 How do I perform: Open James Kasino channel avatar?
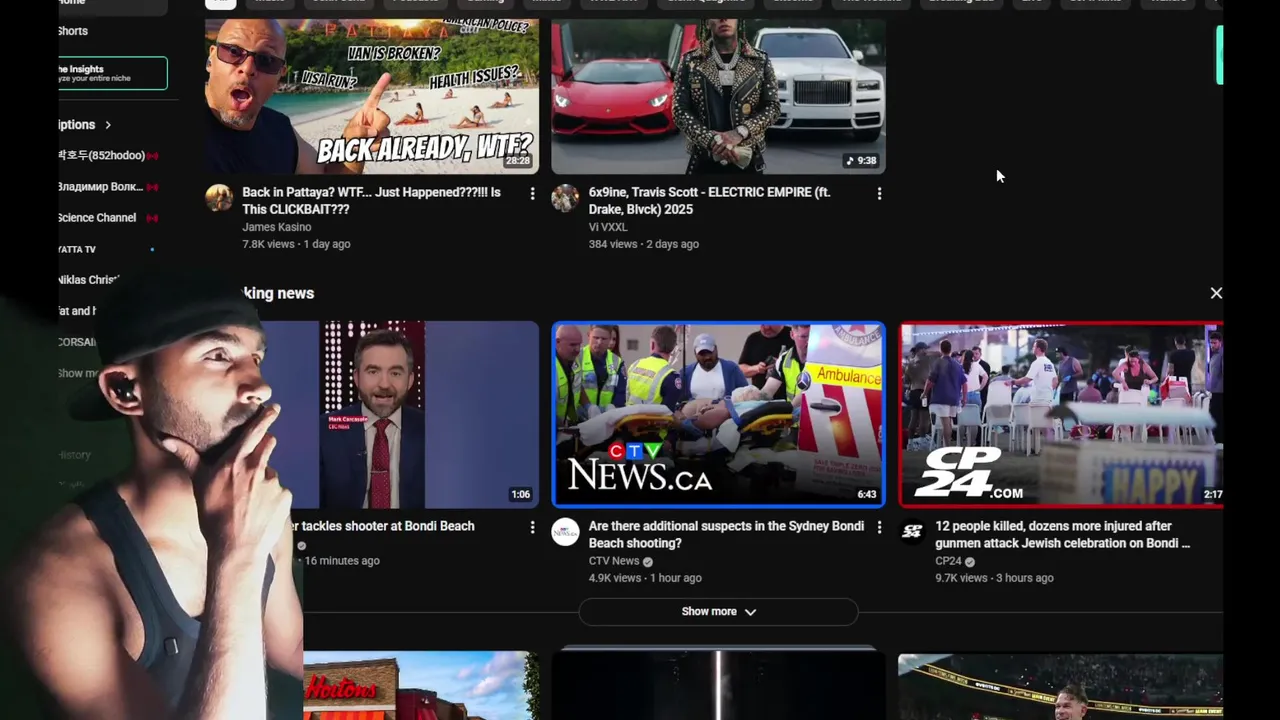click(x=219, y=197)
